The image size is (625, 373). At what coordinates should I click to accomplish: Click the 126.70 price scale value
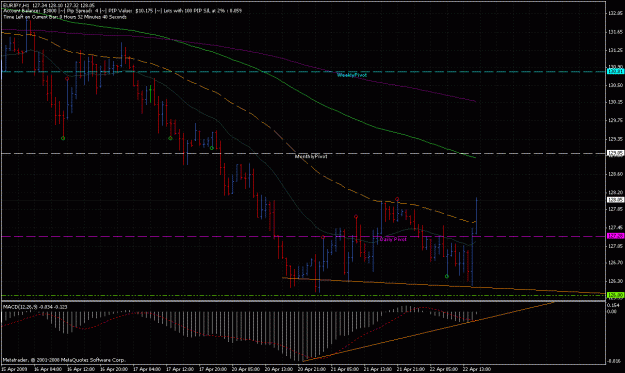point(616,263)
